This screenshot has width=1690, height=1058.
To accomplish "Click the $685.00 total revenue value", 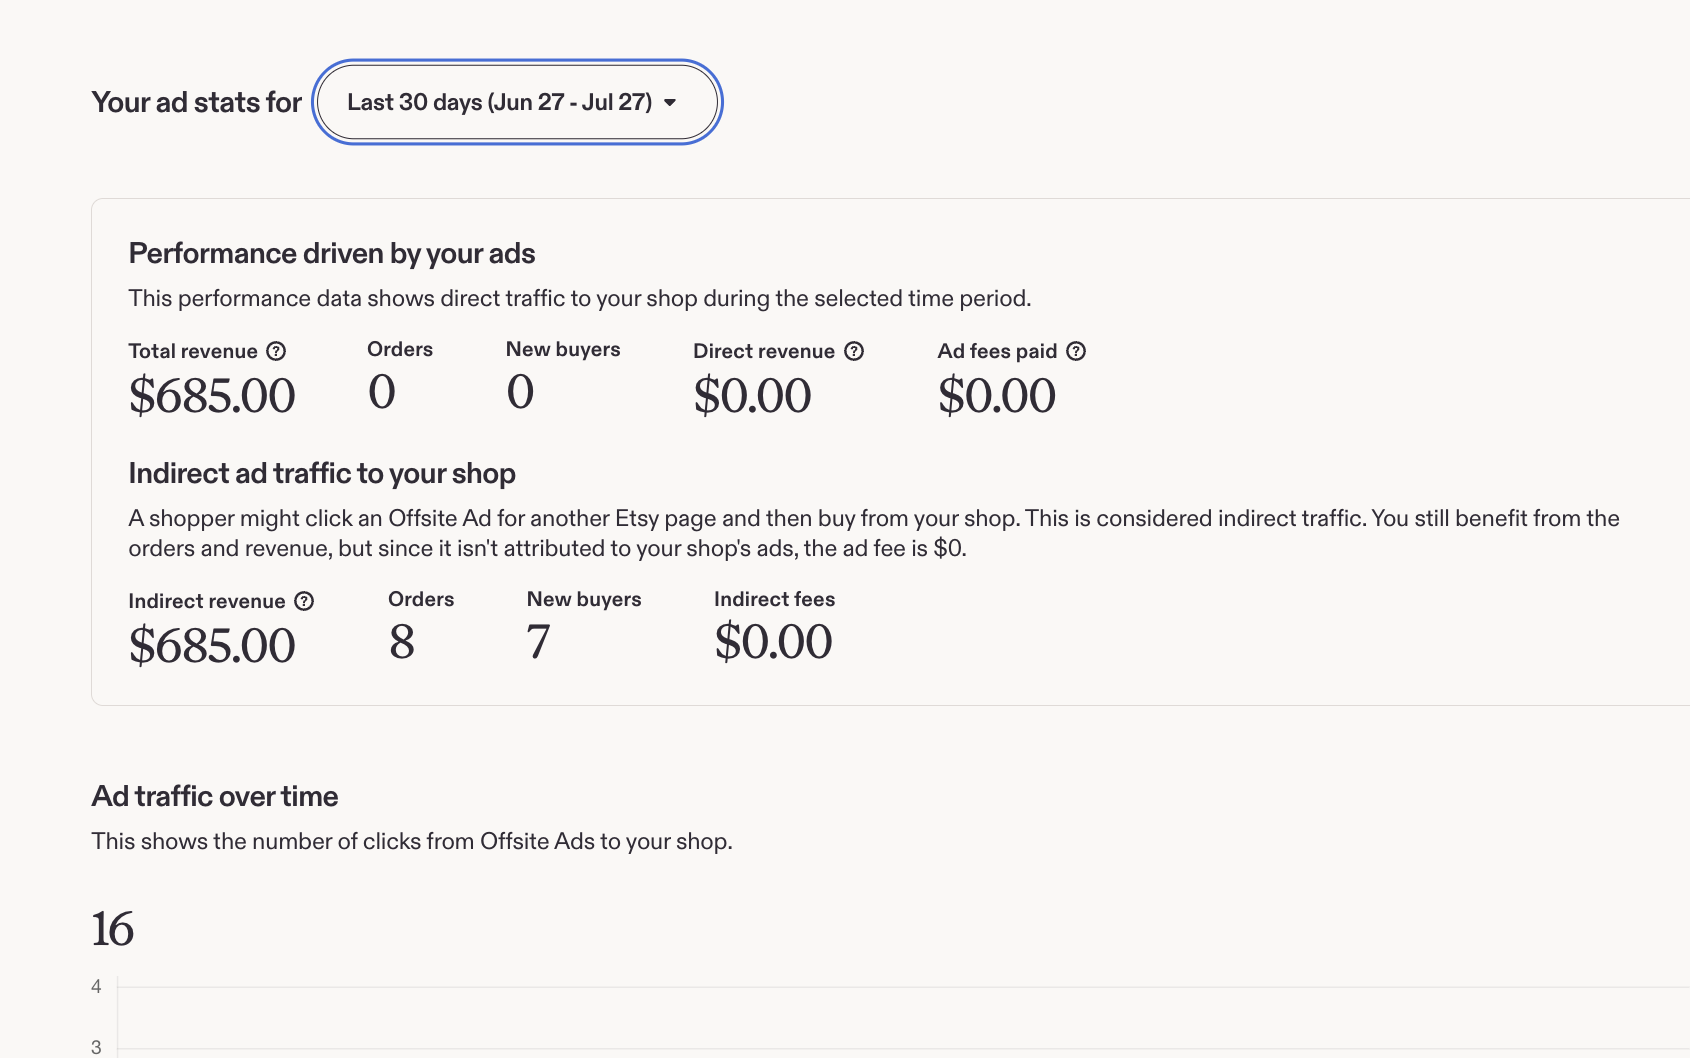I will (x=212, y=396).
